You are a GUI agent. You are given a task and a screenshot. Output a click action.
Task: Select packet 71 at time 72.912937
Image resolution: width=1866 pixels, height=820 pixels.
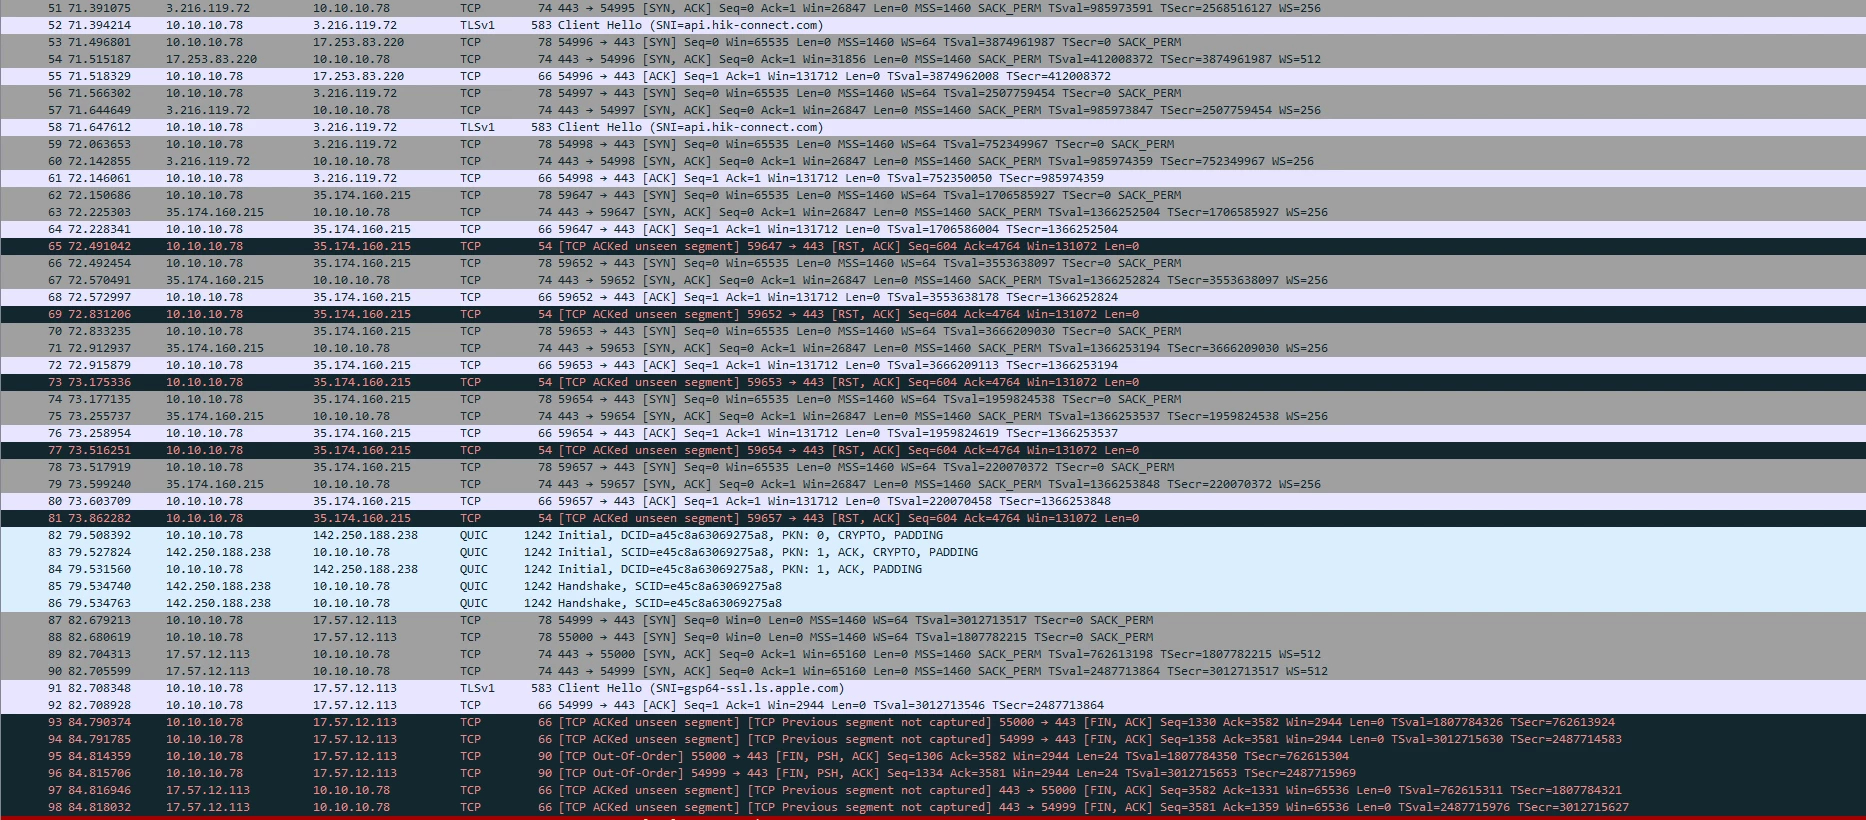pos(933,348)
